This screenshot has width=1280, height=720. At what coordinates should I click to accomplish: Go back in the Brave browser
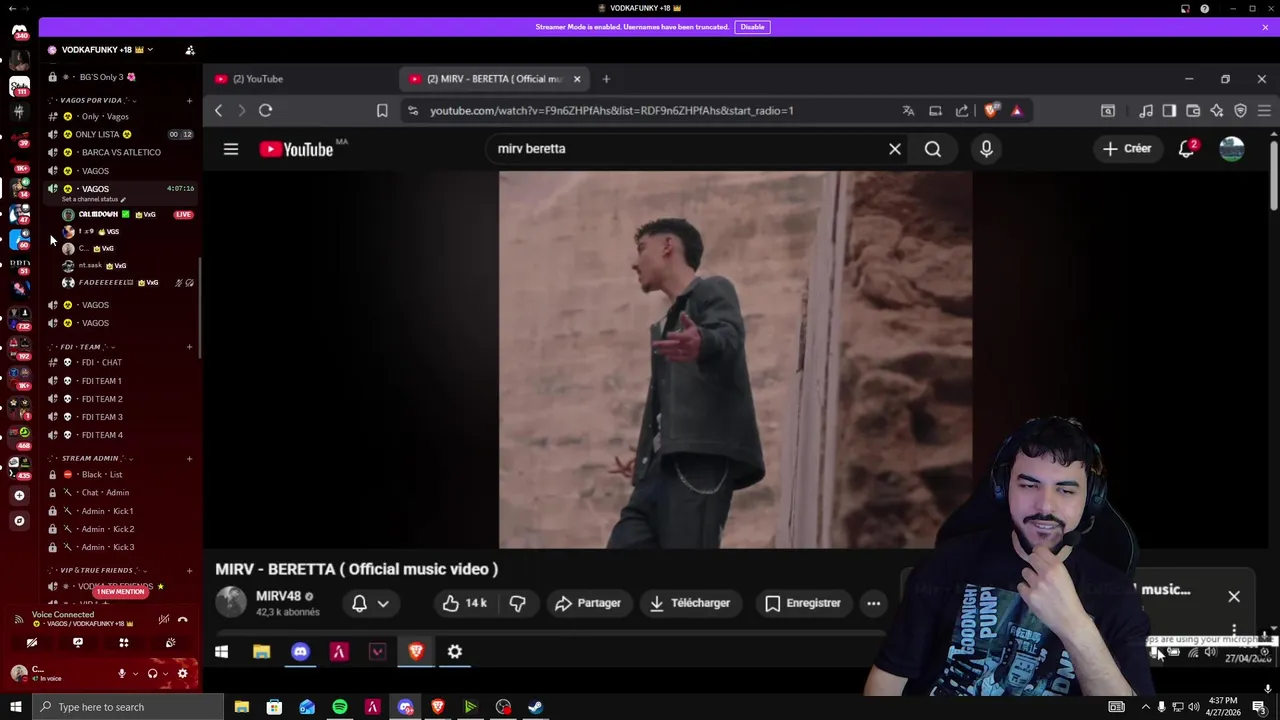click(218, 110)
